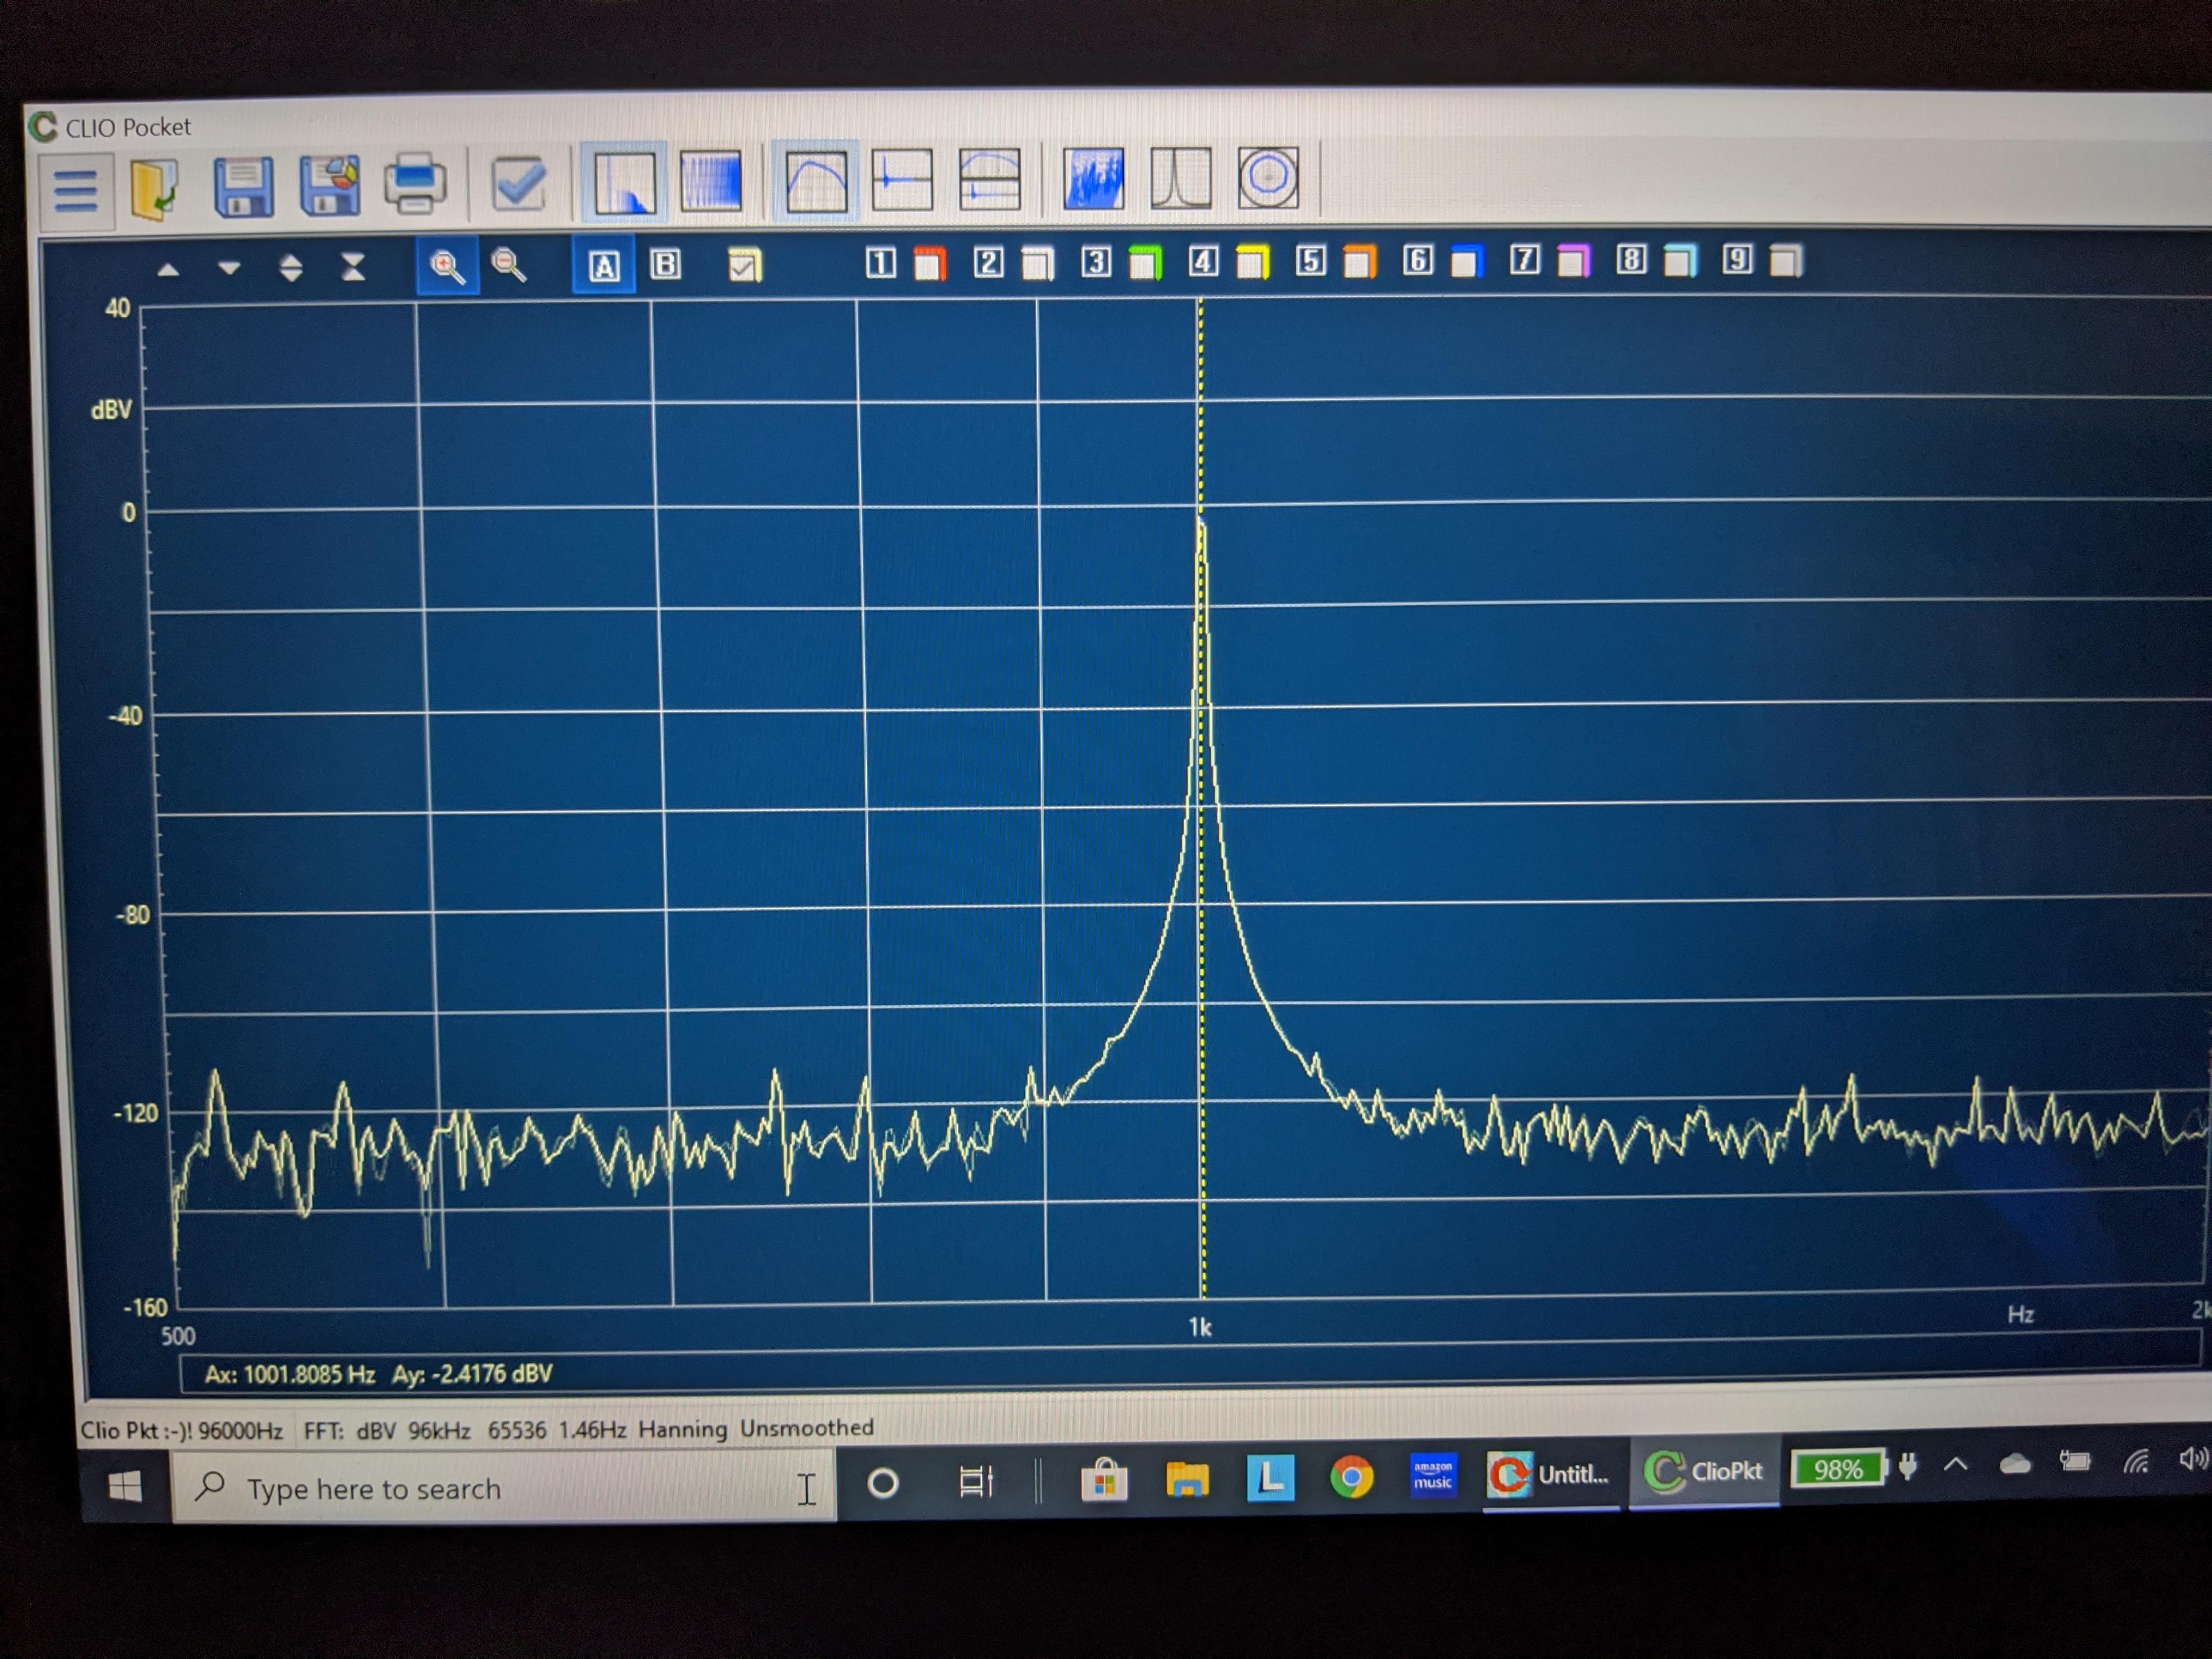Toggle purple overlay 7 visibility
Viewport: 2212px width, 1659px height.
point(1574,260)
